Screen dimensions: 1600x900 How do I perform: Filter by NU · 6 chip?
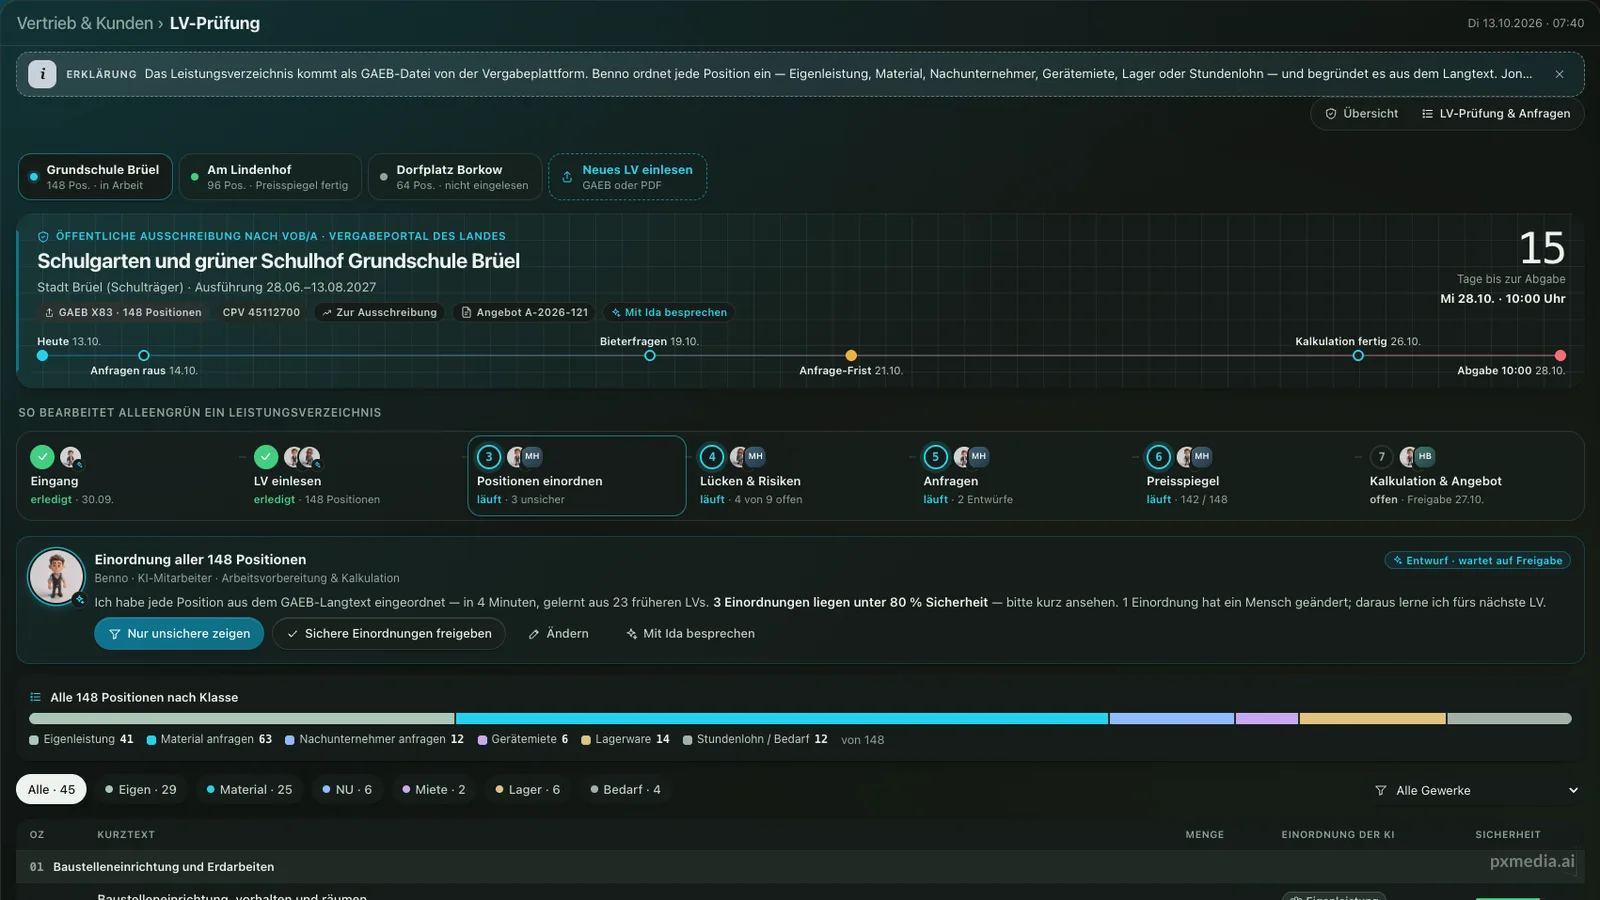(347, 790)
